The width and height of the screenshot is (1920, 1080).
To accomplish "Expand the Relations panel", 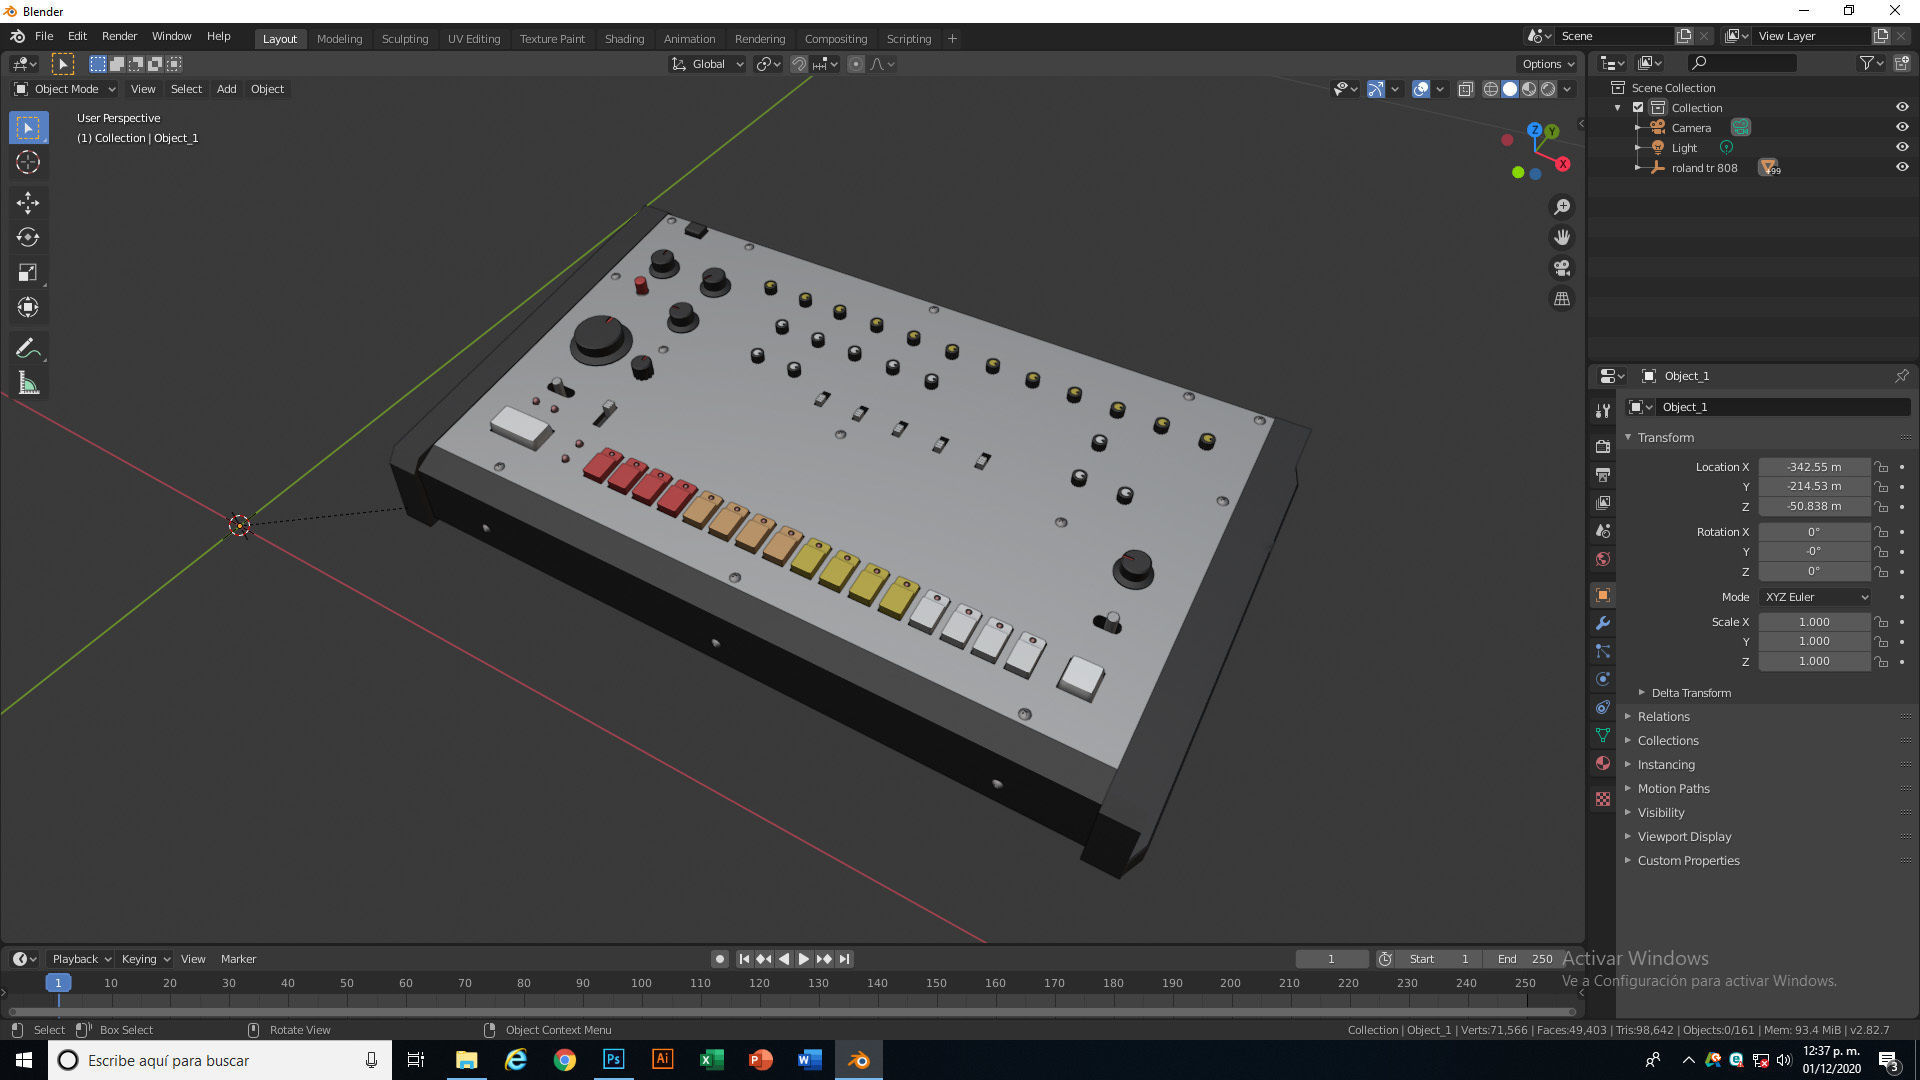I will [x=1663, y=717].
